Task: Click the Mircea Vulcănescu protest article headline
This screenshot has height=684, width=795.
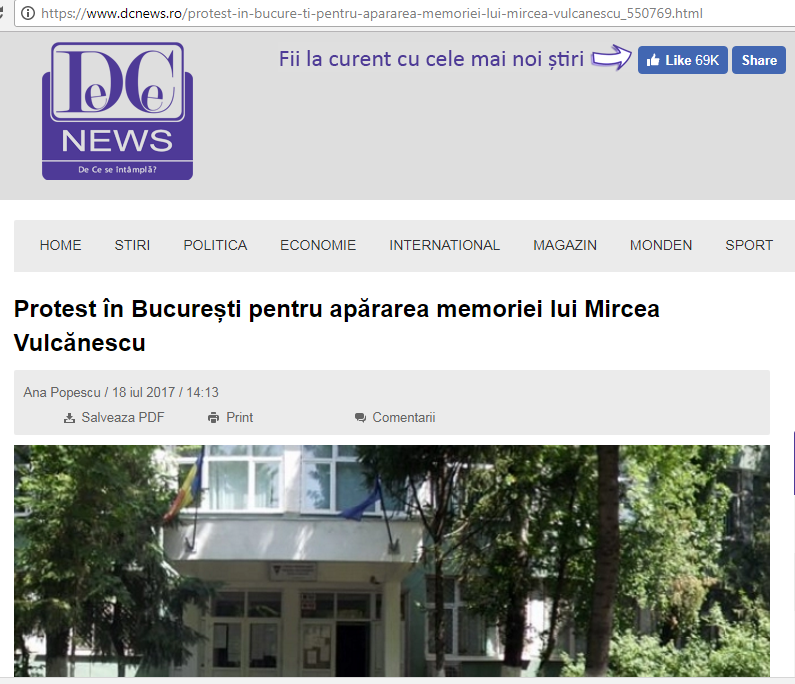Action: click(x=337, y=325)
